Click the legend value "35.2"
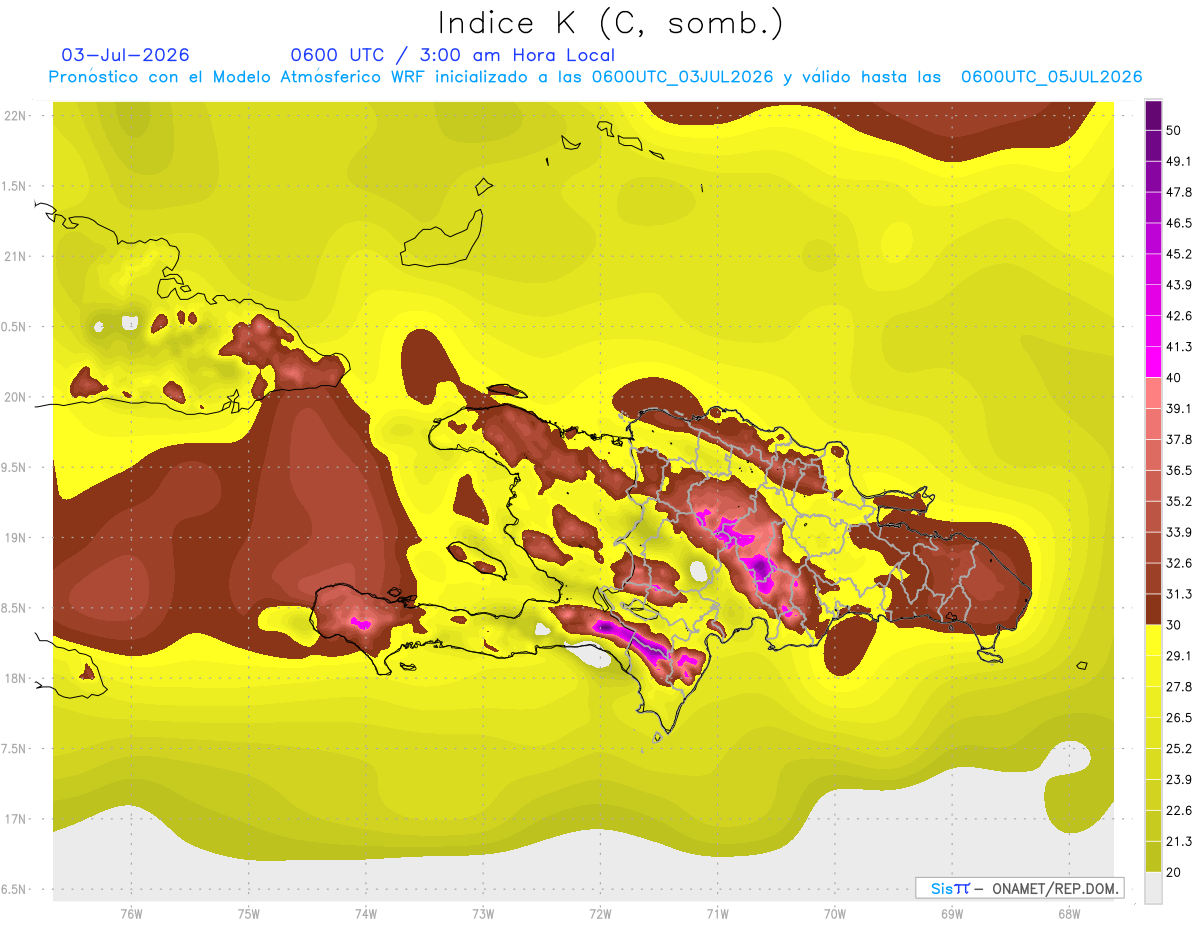The height and width of the screenshot is (927, 1200). (x=1178, y=501)
